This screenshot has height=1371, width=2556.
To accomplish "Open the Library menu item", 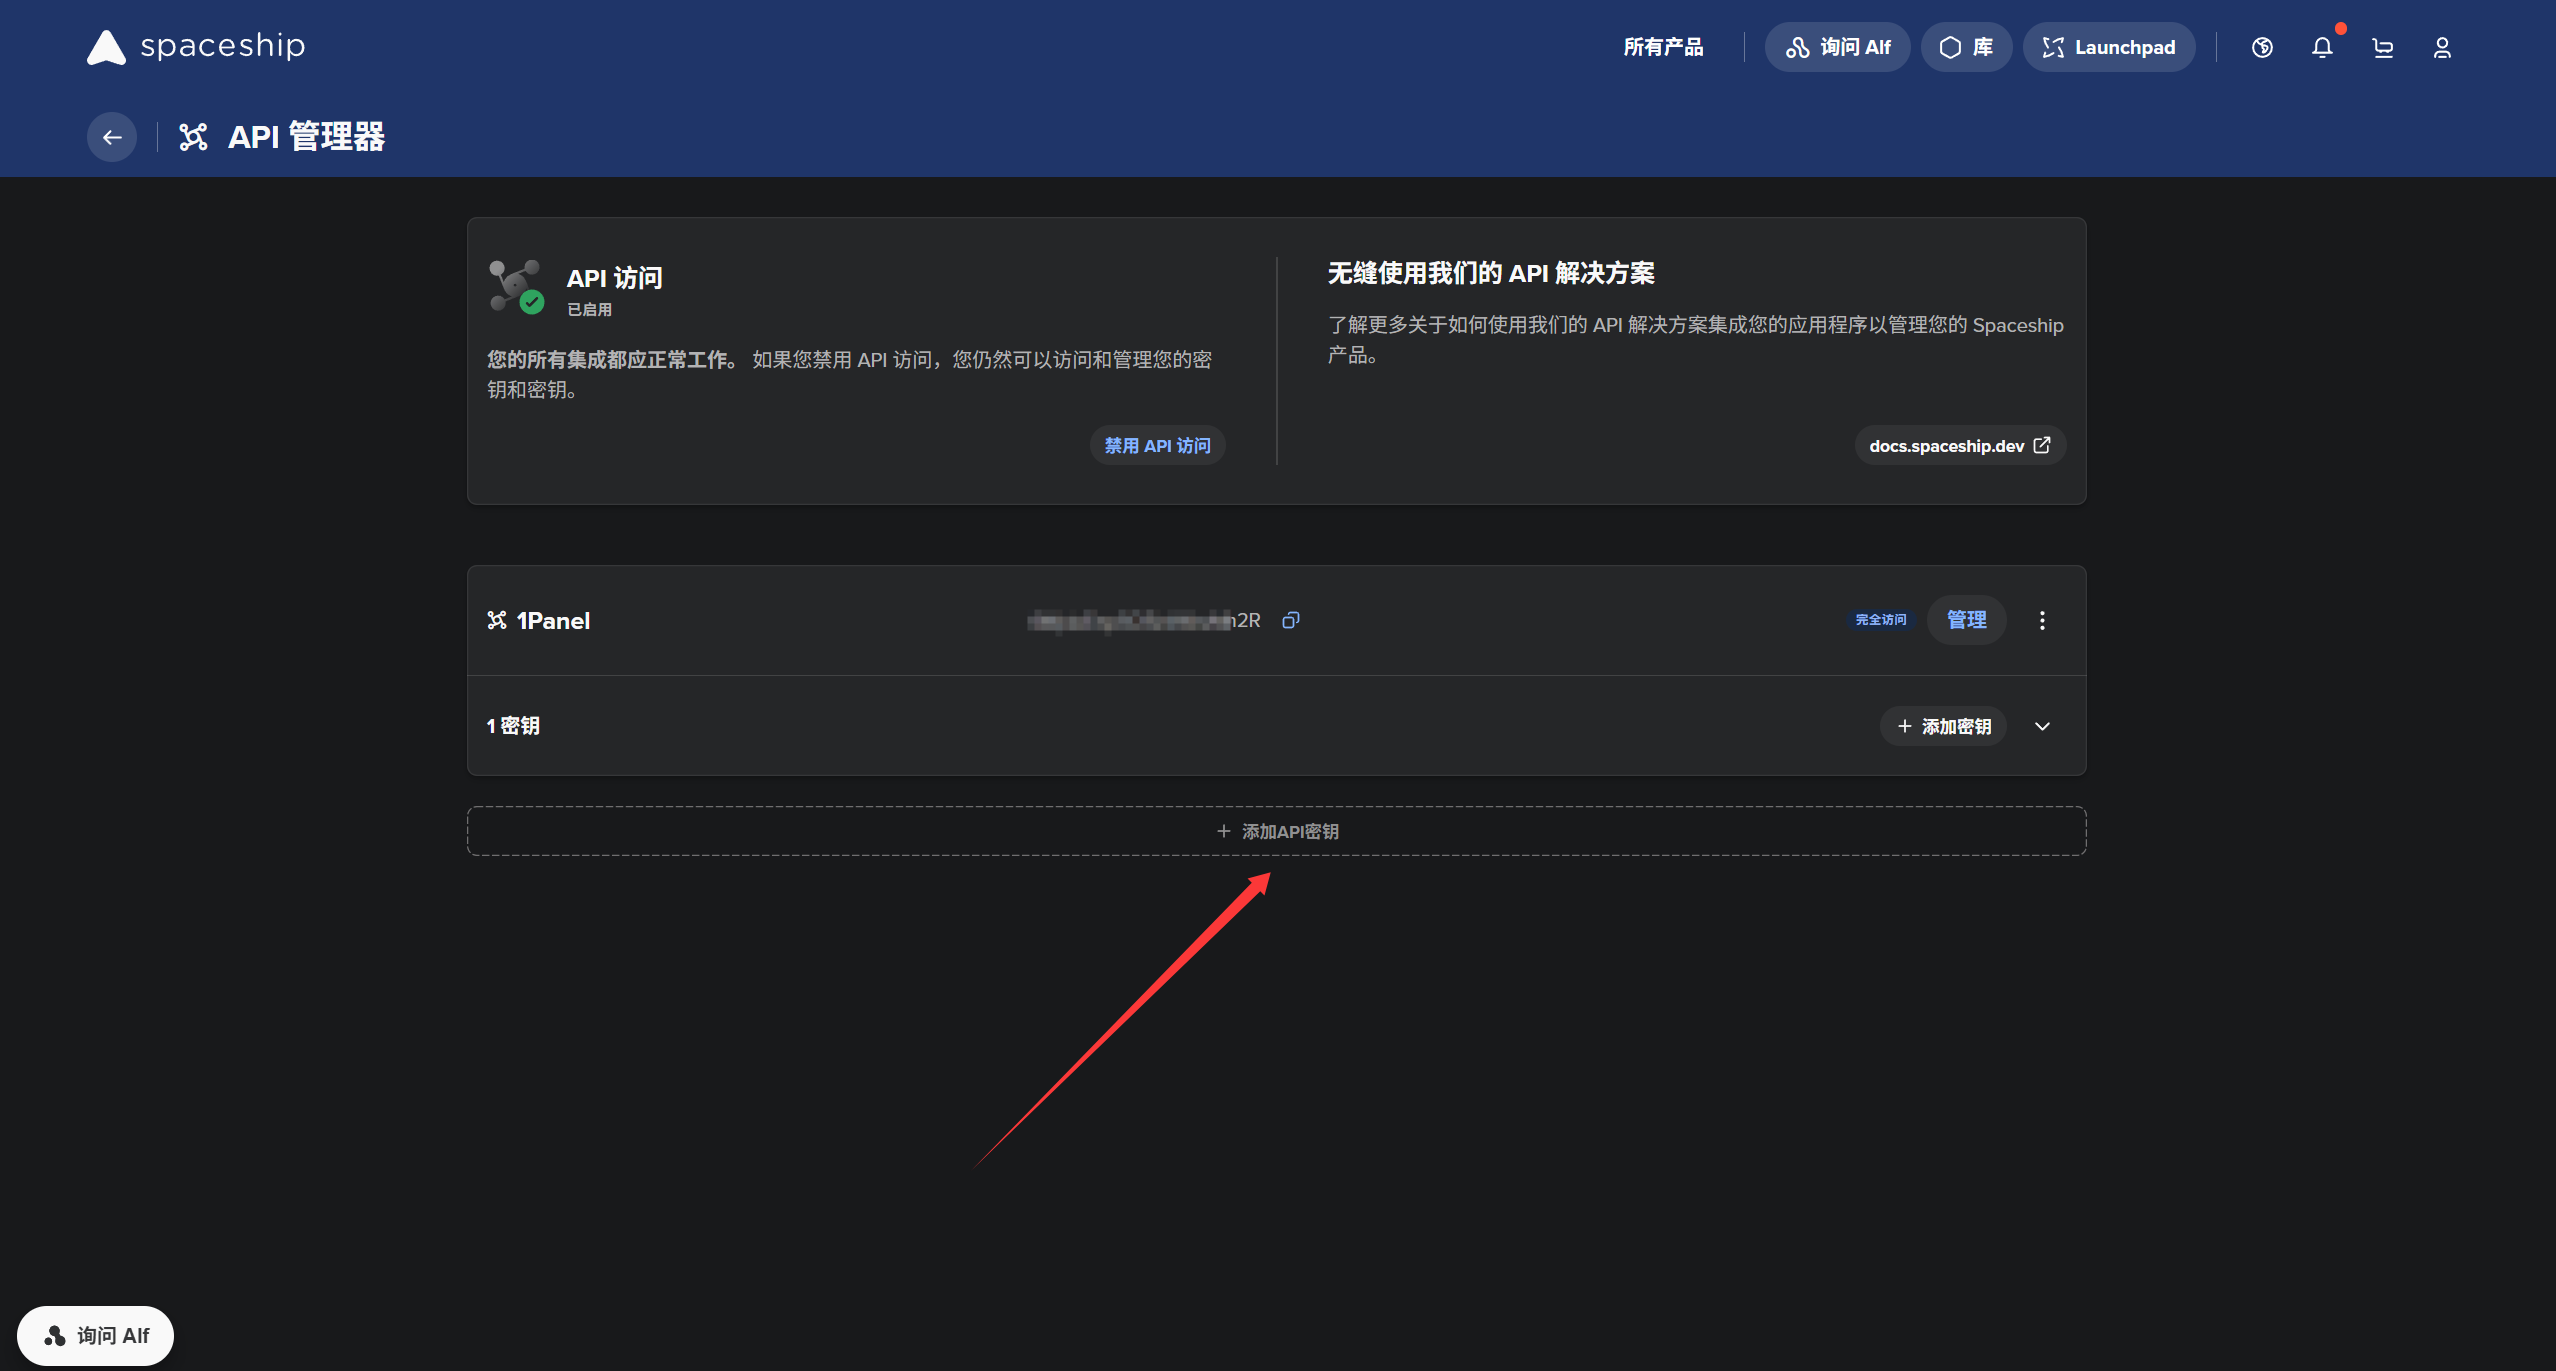I will tap(1965, 47).
